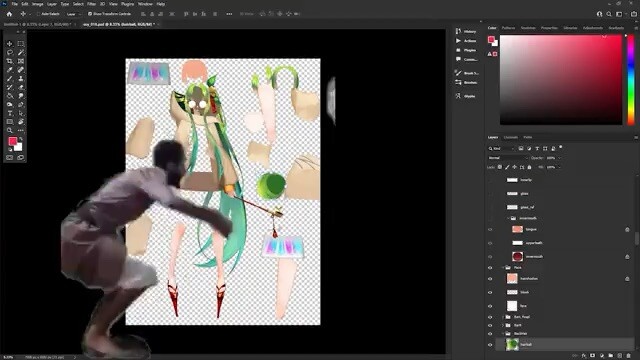This screenshot has width=640, height=360.
Task: Toggle visibility of the innermouth layer
Action: (x=490, y=257)
